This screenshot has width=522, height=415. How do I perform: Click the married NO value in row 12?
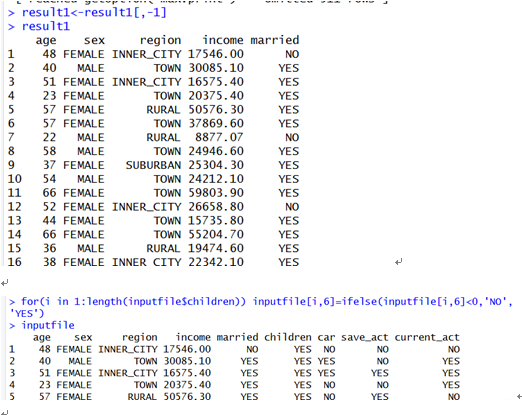pyautogui.click(x=292, y=207)
